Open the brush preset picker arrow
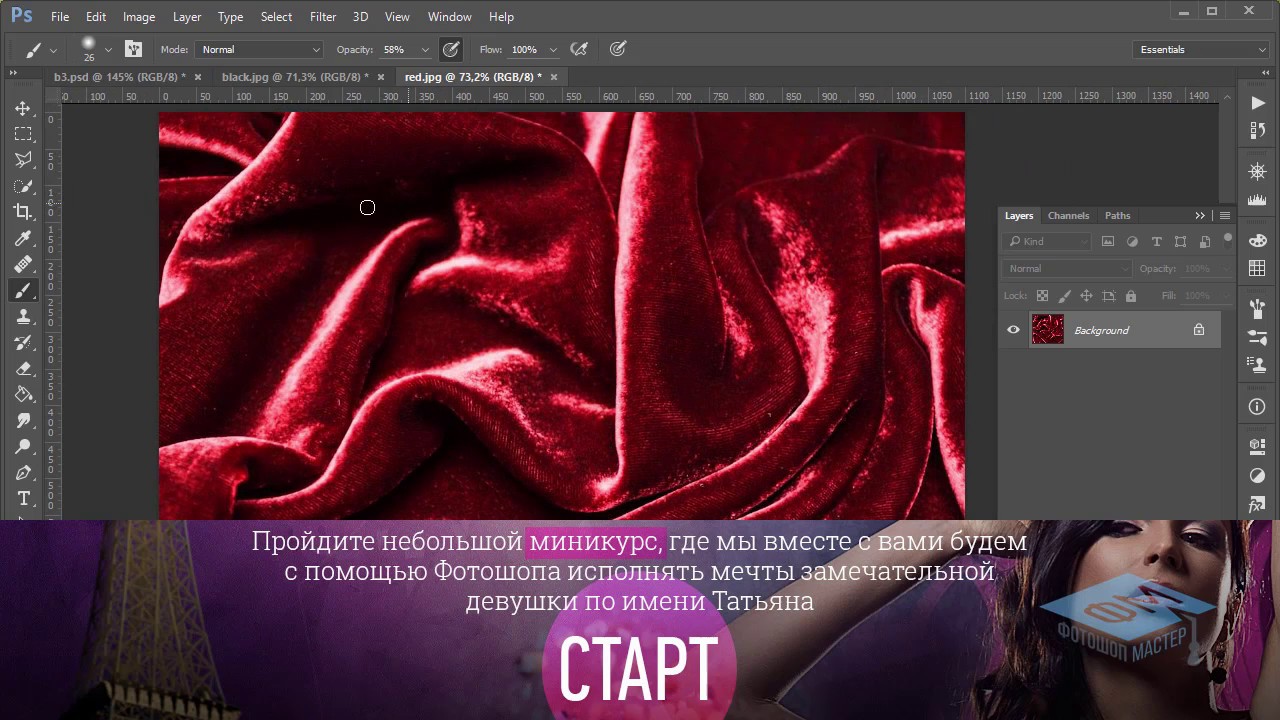 click(x=108, y=49)
